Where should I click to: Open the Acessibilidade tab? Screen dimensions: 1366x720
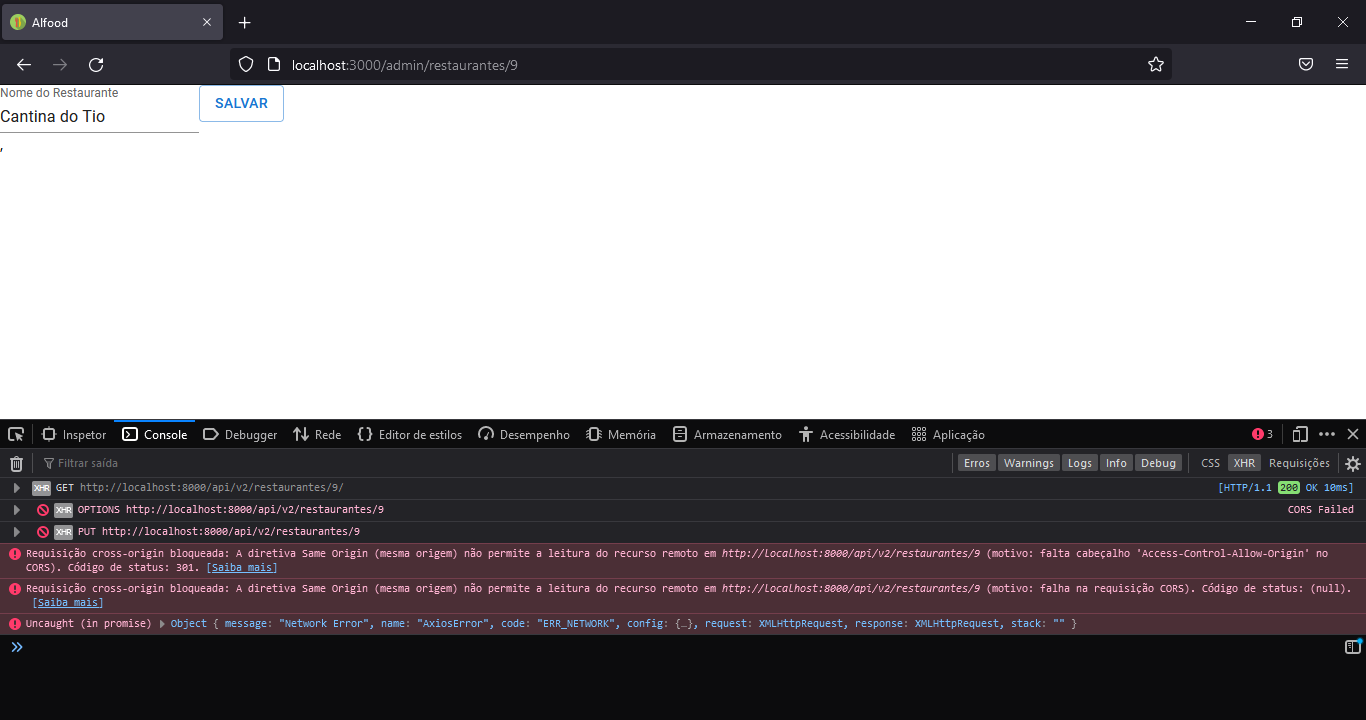pyautogui.click(x=847, y=434)
